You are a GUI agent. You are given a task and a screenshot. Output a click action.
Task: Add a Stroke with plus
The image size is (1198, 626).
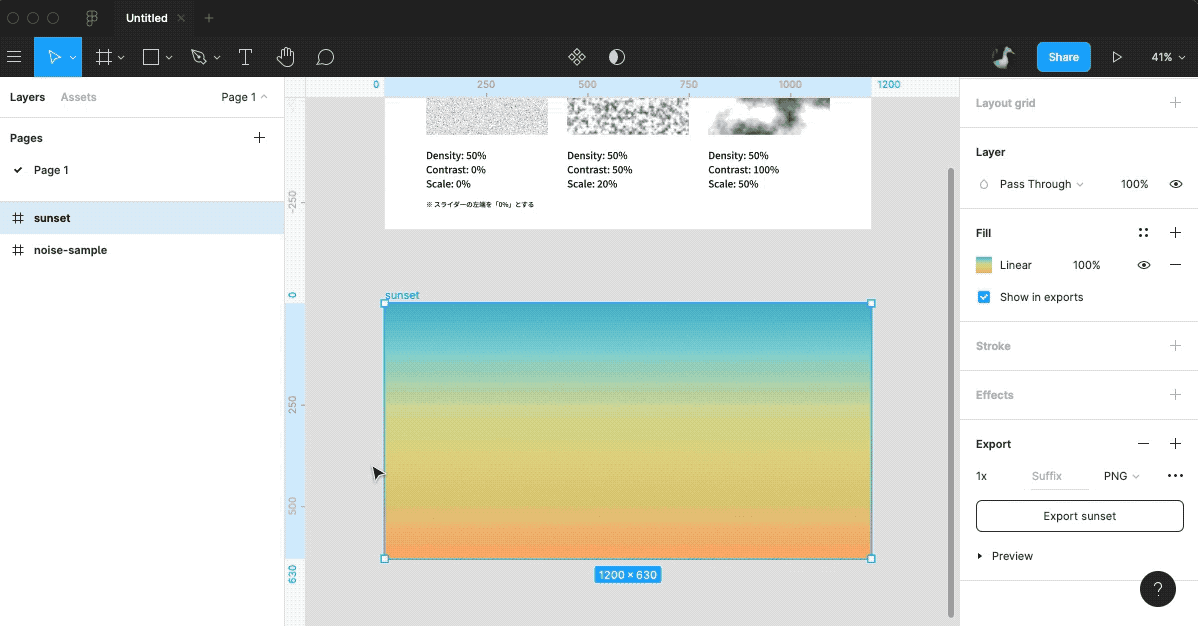coord(1175,345)
